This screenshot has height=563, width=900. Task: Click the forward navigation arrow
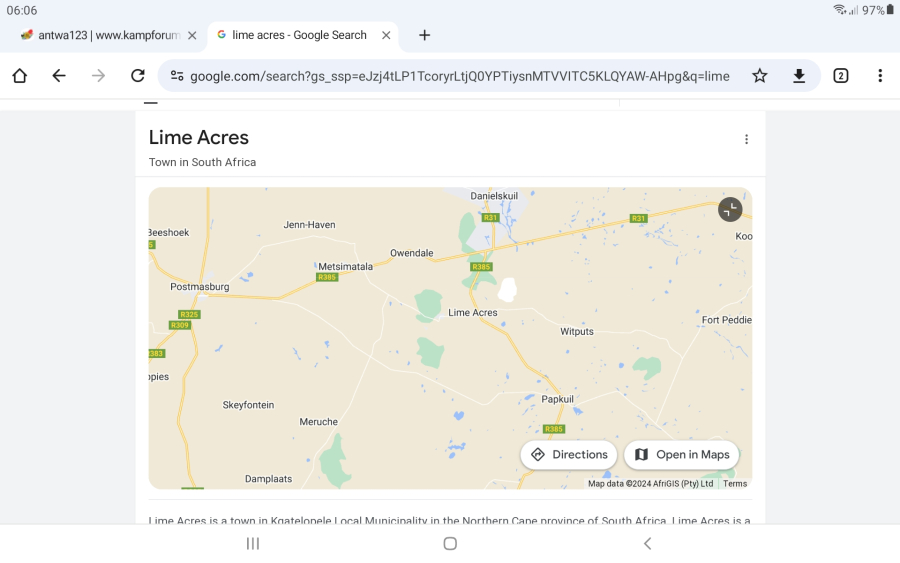(x=98, y=76)
